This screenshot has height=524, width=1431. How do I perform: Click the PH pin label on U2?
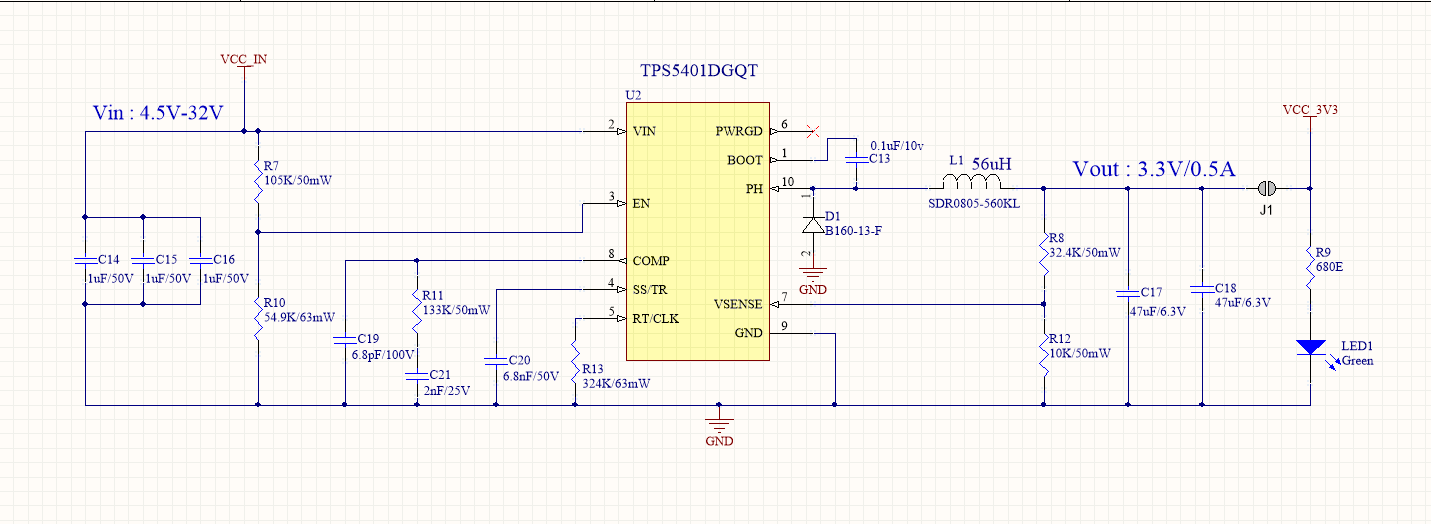coord(753,188)
